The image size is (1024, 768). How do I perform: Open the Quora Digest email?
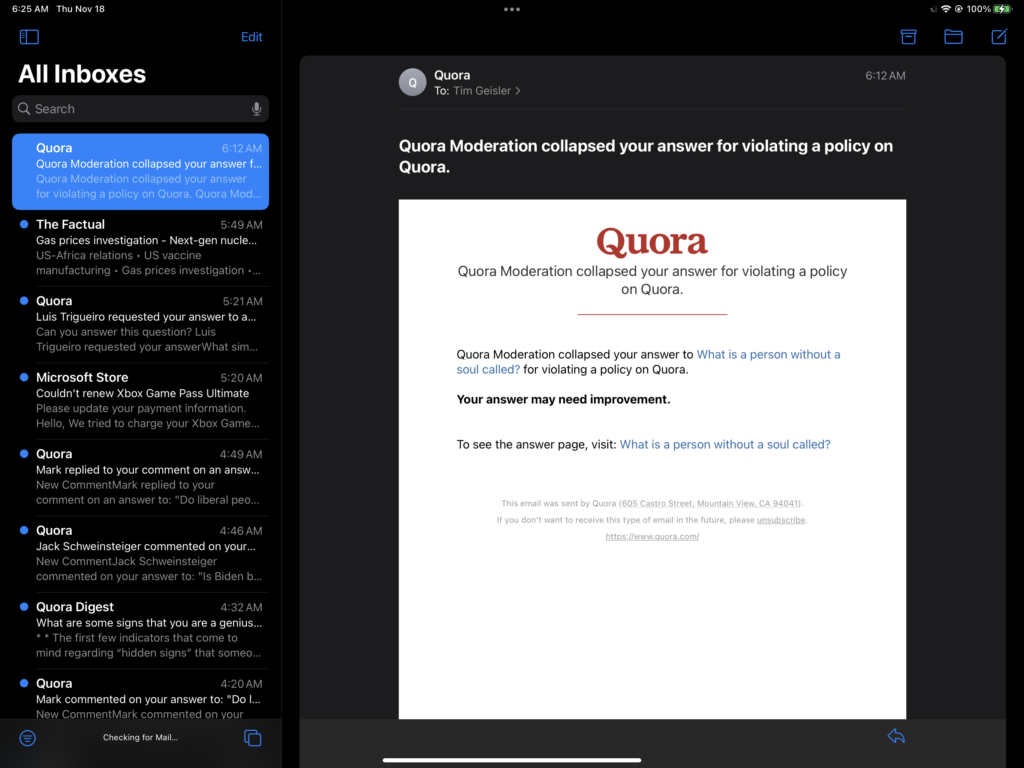[x=140, y=630]
